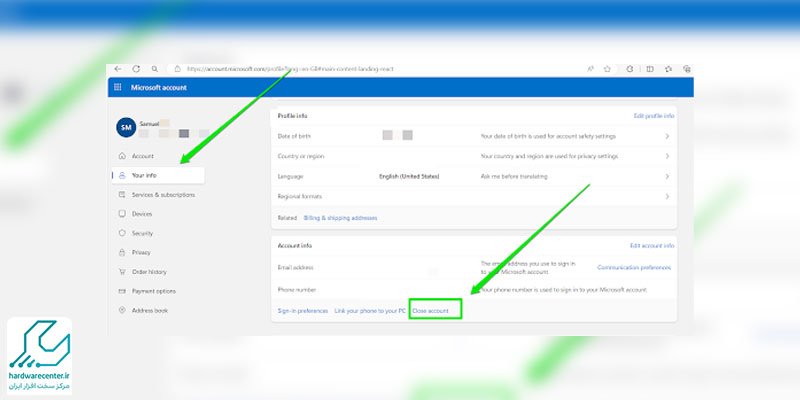Screen dimensions: 800x400
Task: Click the Edit account info link
Action: coord(652,246)
